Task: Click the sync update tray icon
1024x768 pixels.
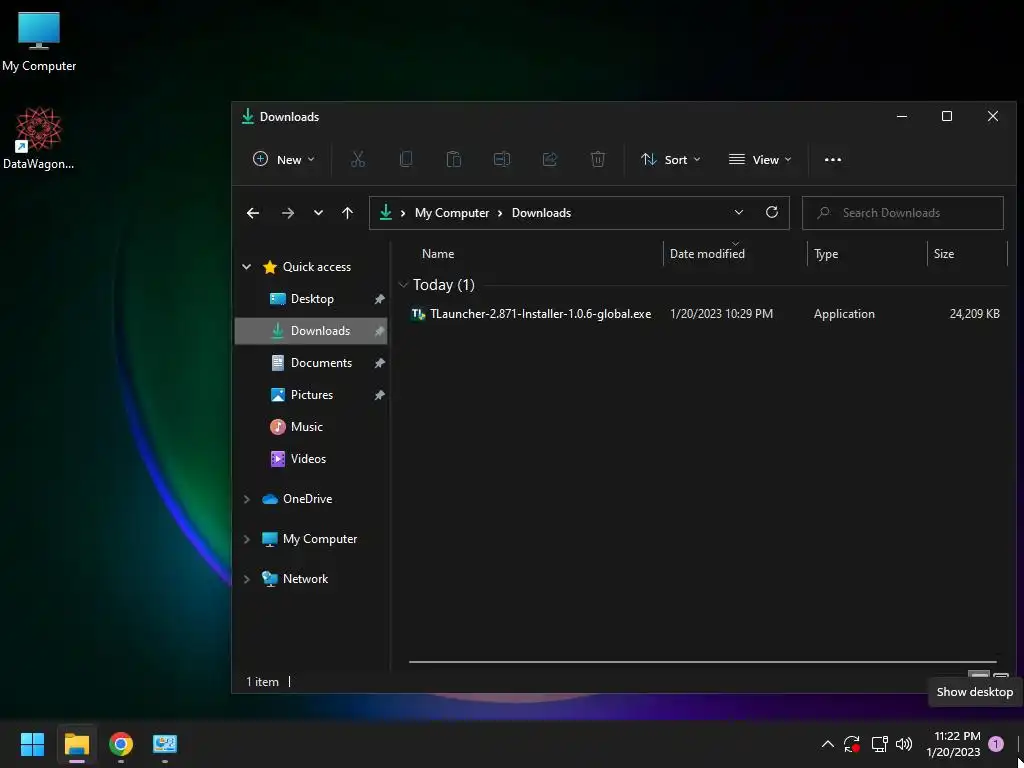Action: pos(852,744)
